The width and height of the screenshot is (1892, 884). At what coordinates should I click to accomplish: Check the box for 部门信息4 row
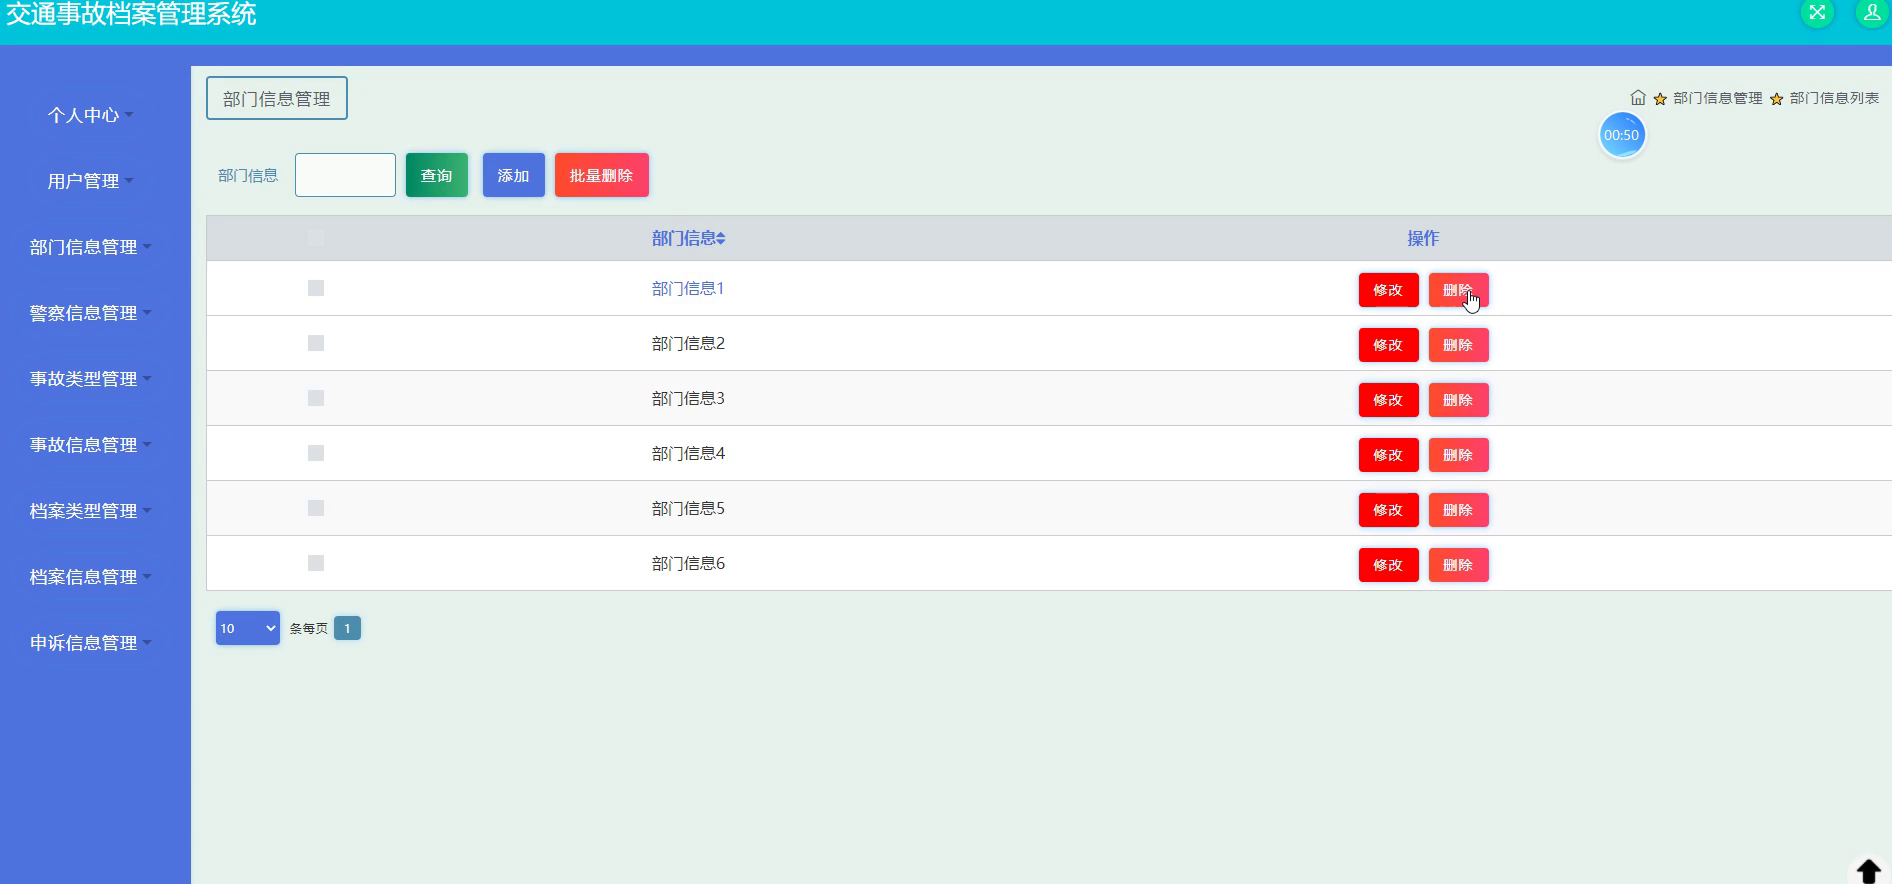point(316,453)
